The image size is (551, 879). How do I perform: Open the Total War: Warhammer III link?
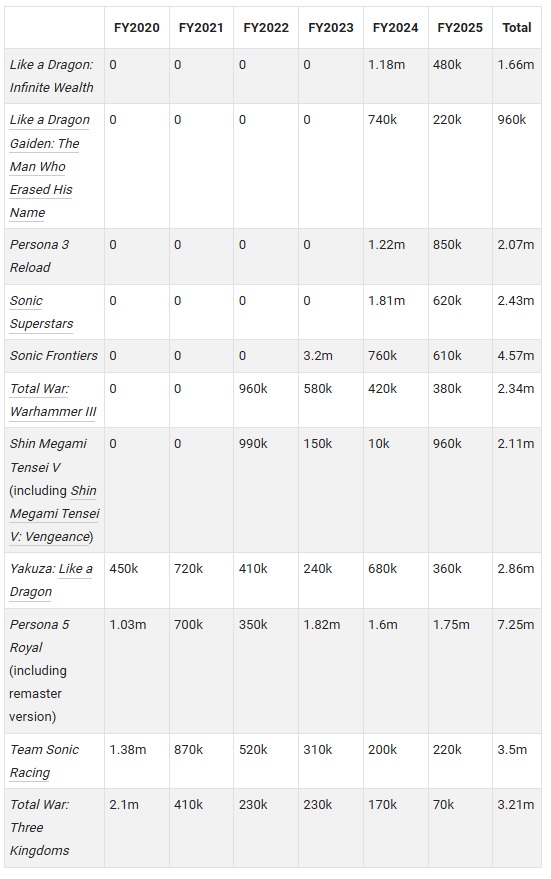(x=53, y=400)
